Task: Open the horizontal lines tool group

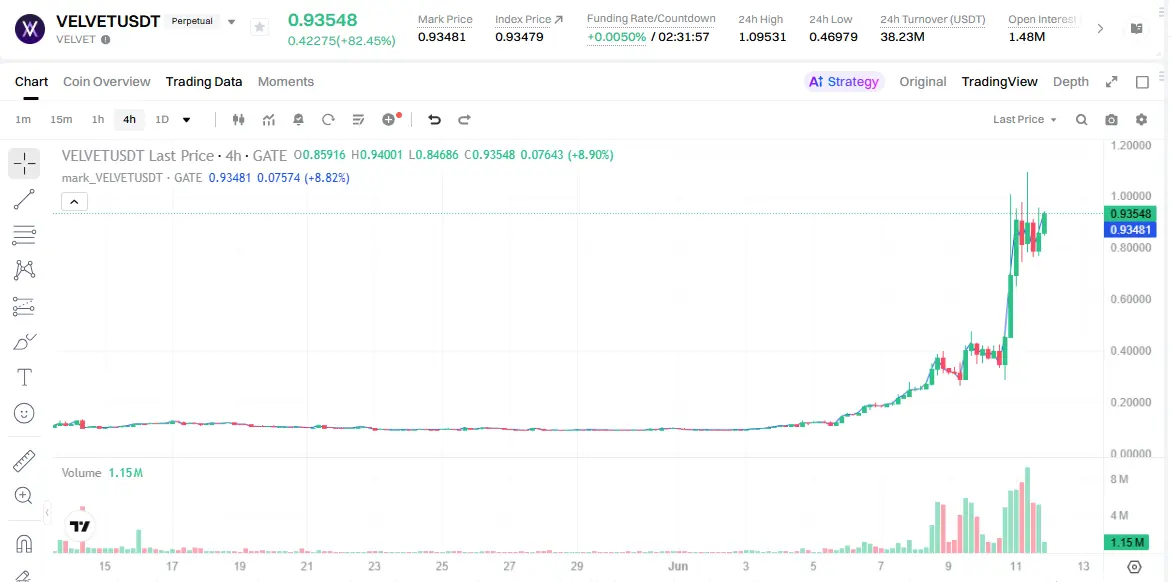Action: [x=24, y=235]
